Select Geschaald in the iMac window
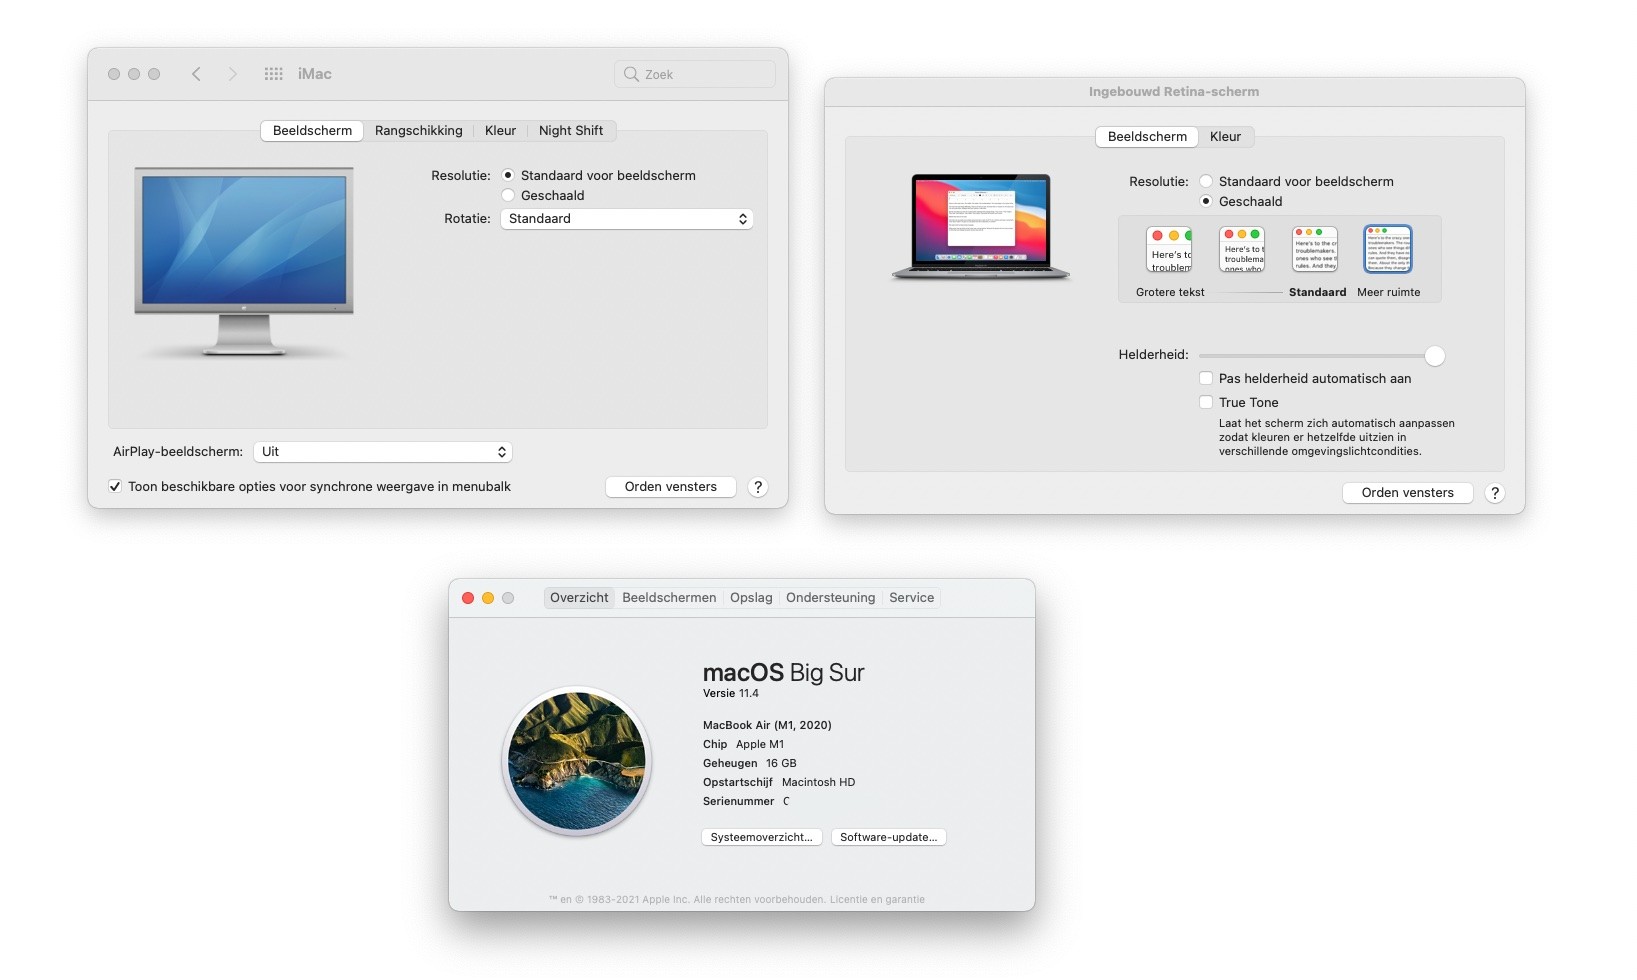The height and width of the screenshot is (980, 1637). 508,195
